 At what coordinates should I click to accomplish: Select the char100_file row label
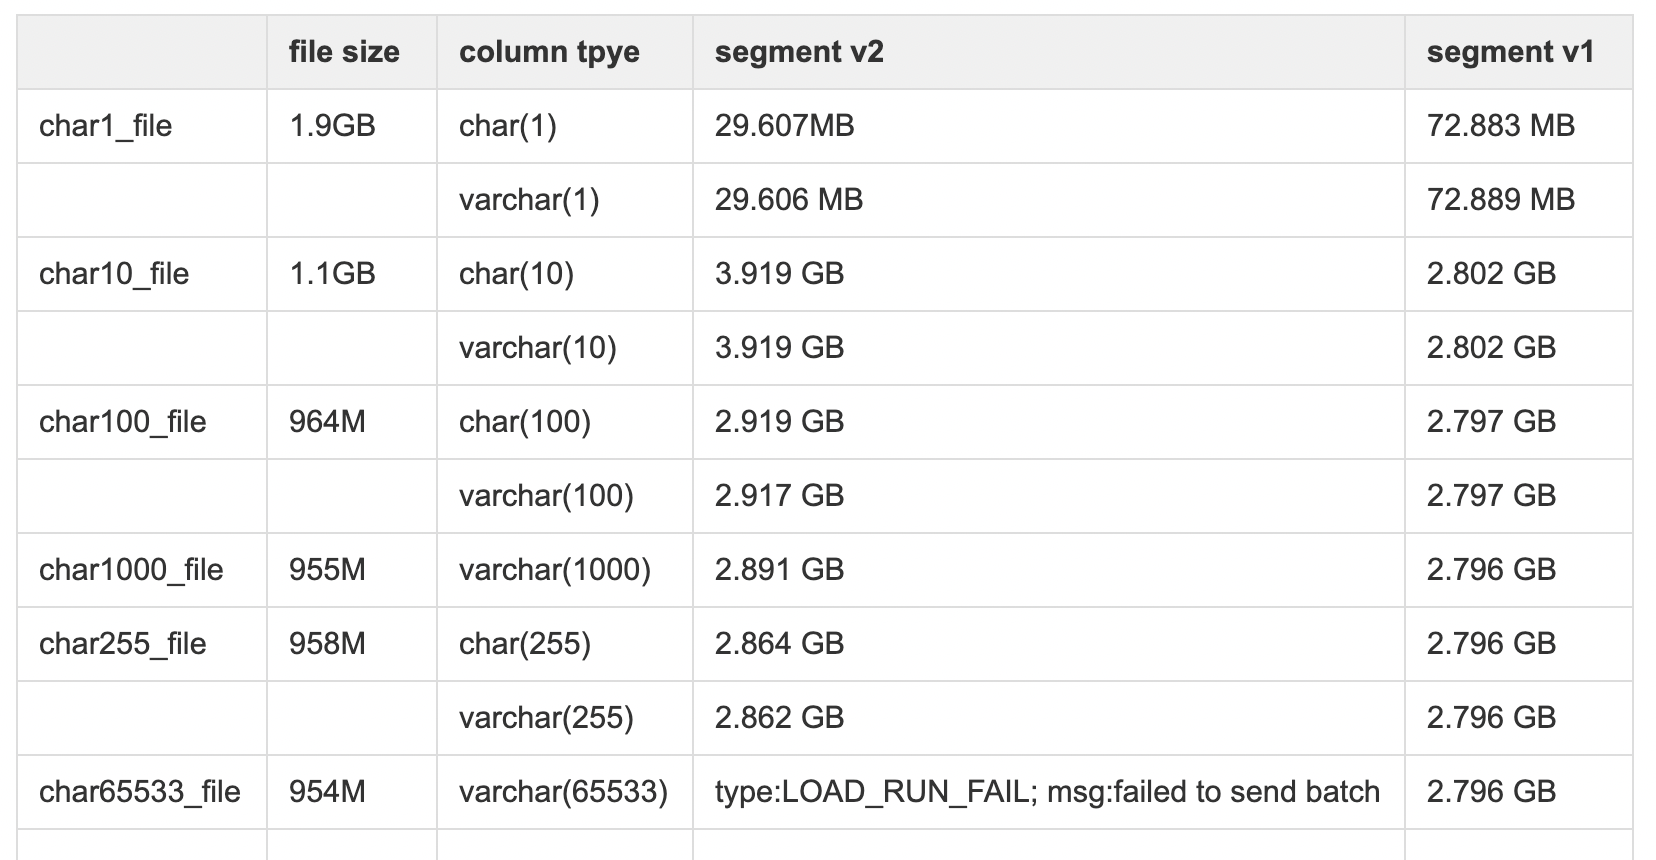click(122, 422)
